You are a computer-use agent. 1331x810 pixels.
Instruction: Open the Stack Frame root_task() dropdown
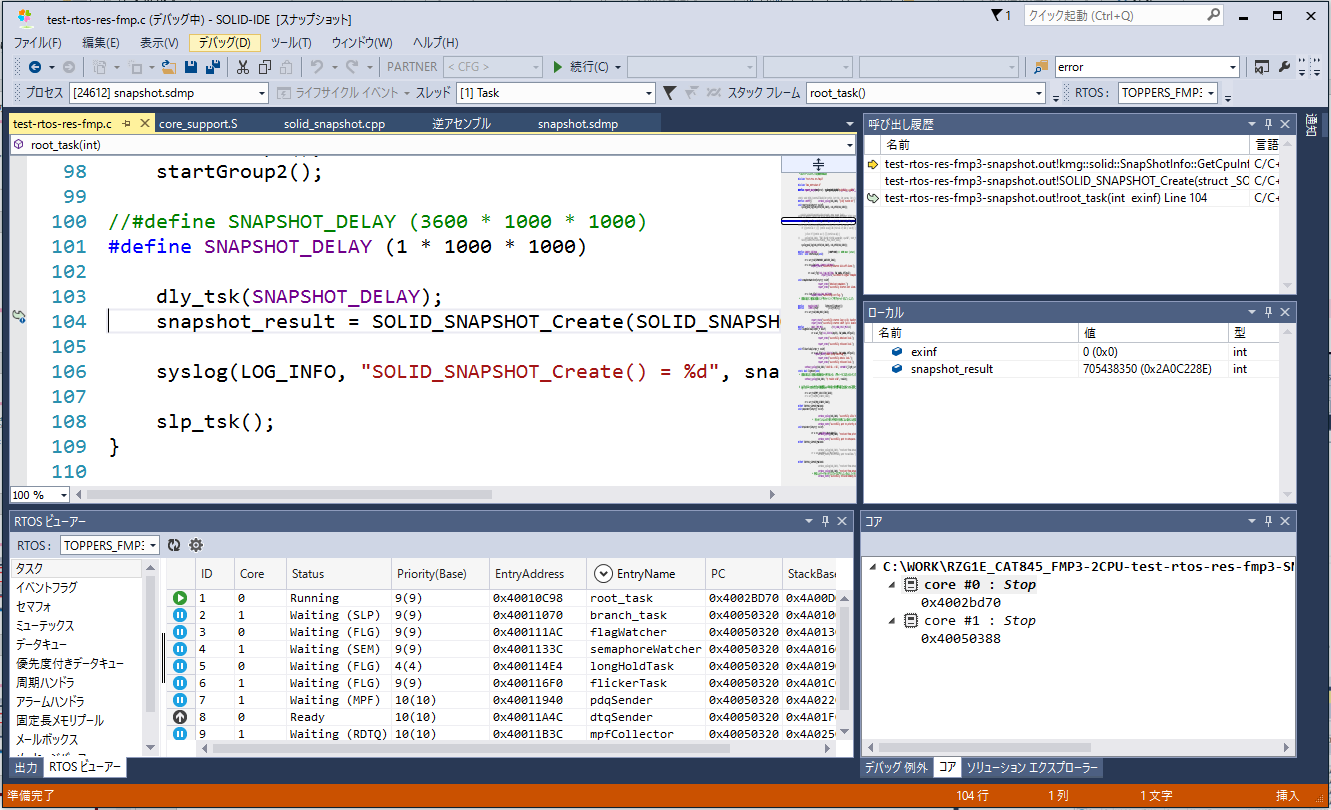click(925, 93)
